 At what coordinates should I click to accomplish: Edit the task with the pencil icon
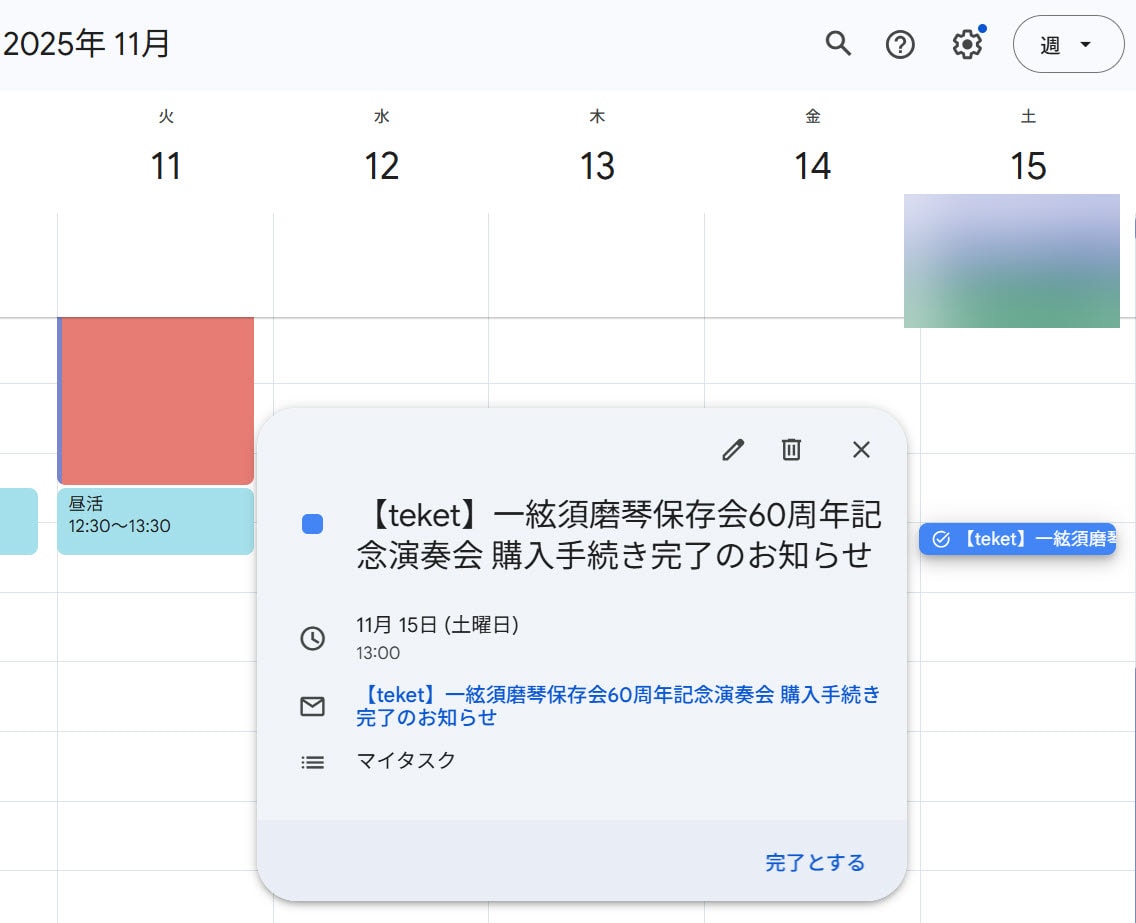pos(733,450)
